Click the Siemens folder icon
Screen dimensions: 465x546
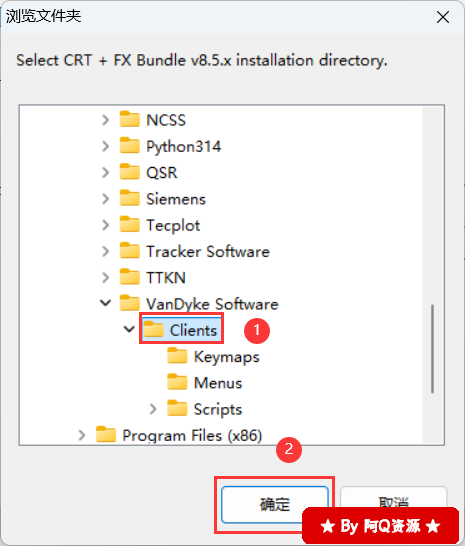pos(130,198)
